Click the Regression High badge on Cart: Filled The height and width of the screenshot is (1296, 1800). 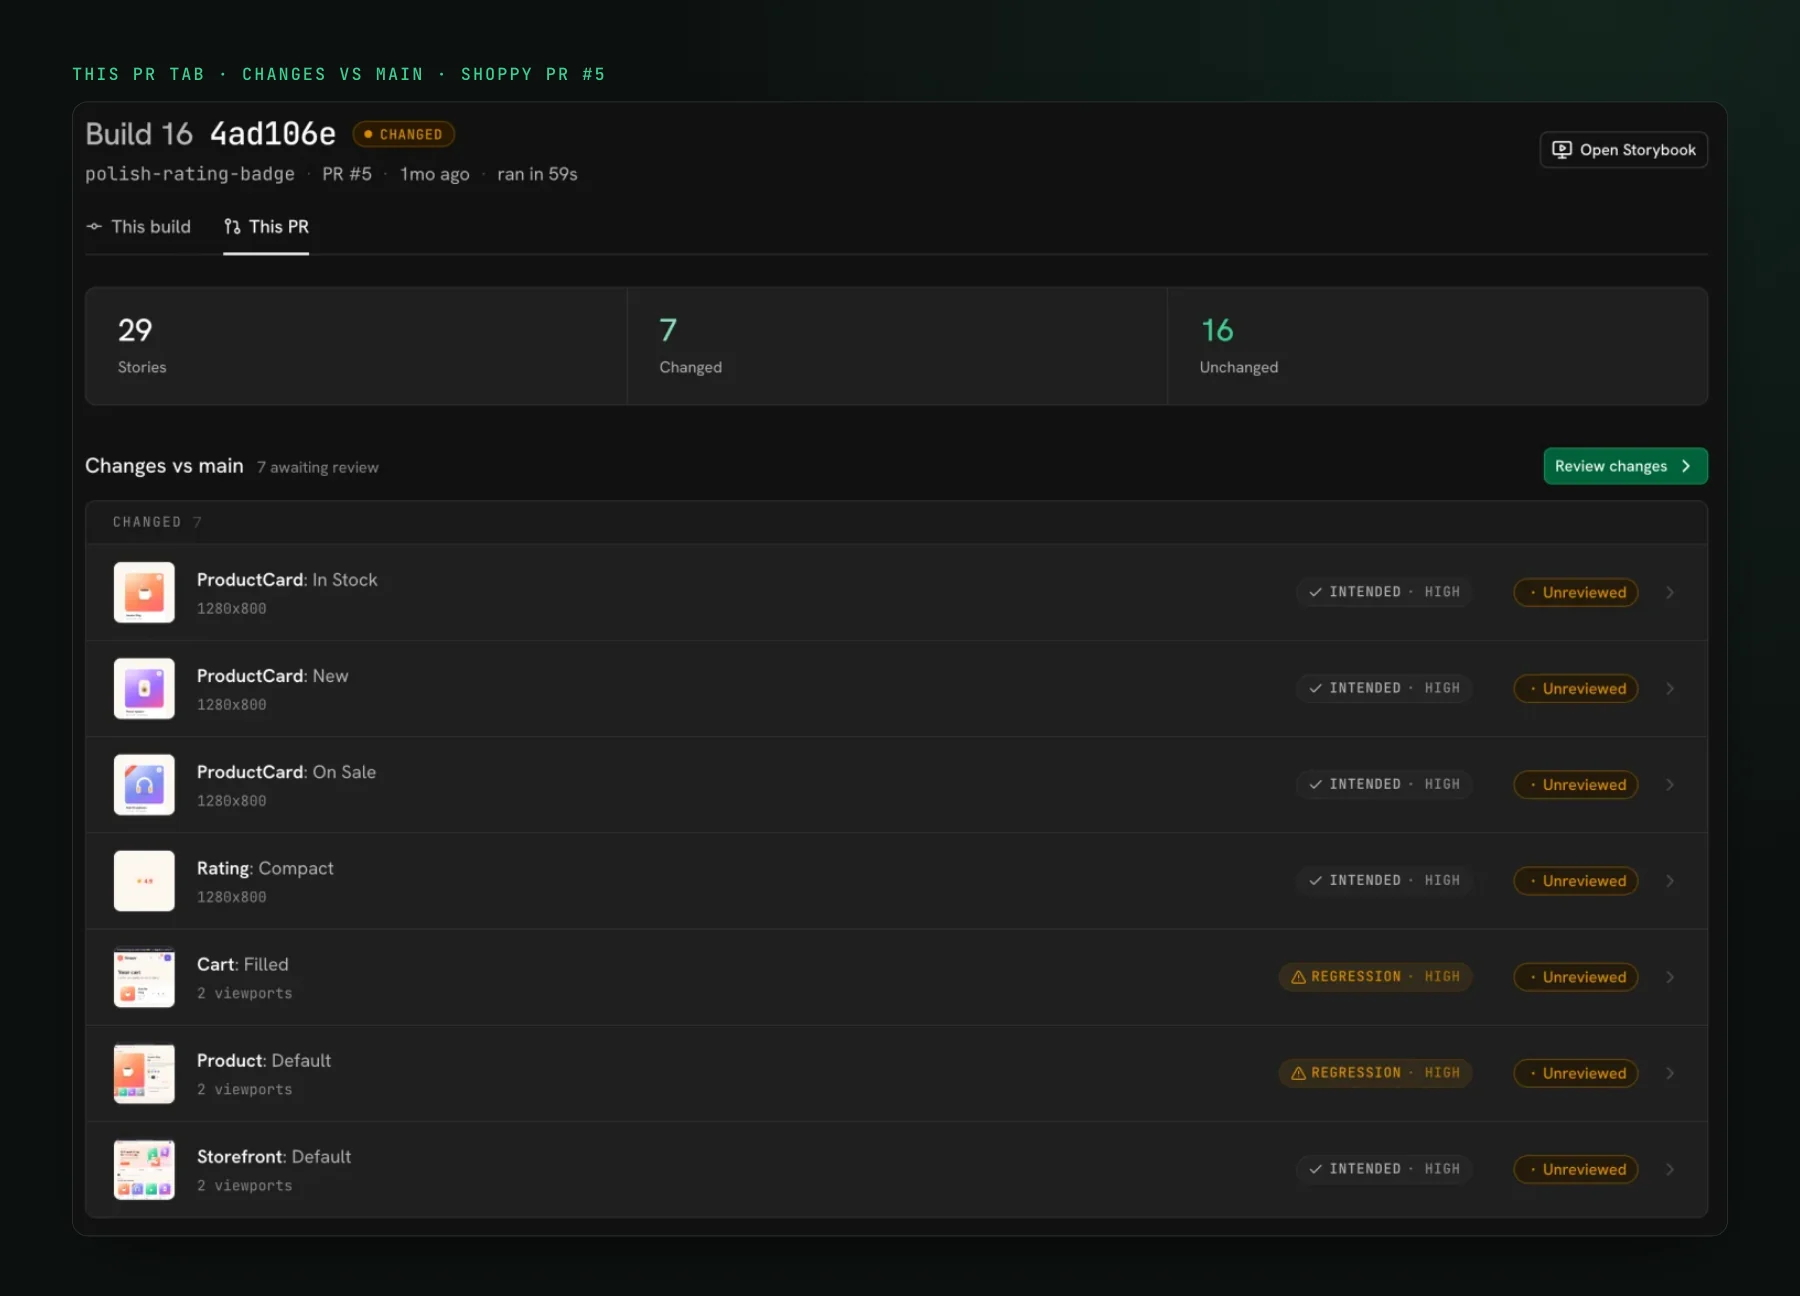click(1375, 977)
